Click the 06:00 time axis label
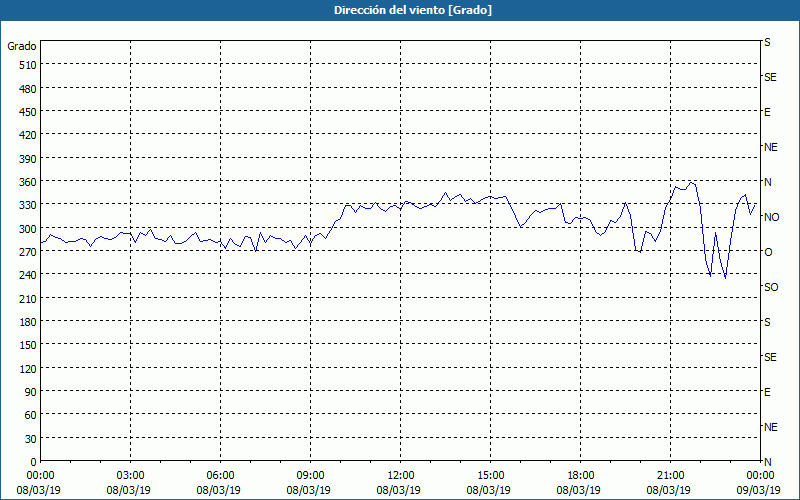Viewport: 800px width, 500px height. (220, 476)
